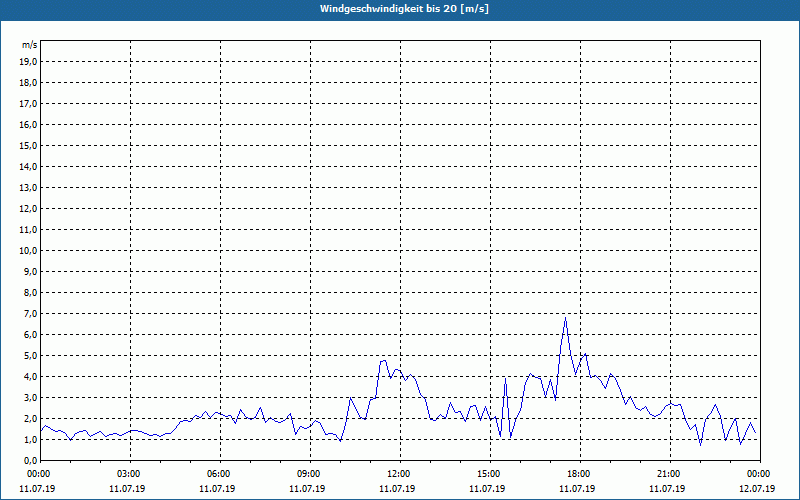This screenshot has width=800, height=500.
Task: Click the 9,0 y-axis label
Action: coord(30,271)
